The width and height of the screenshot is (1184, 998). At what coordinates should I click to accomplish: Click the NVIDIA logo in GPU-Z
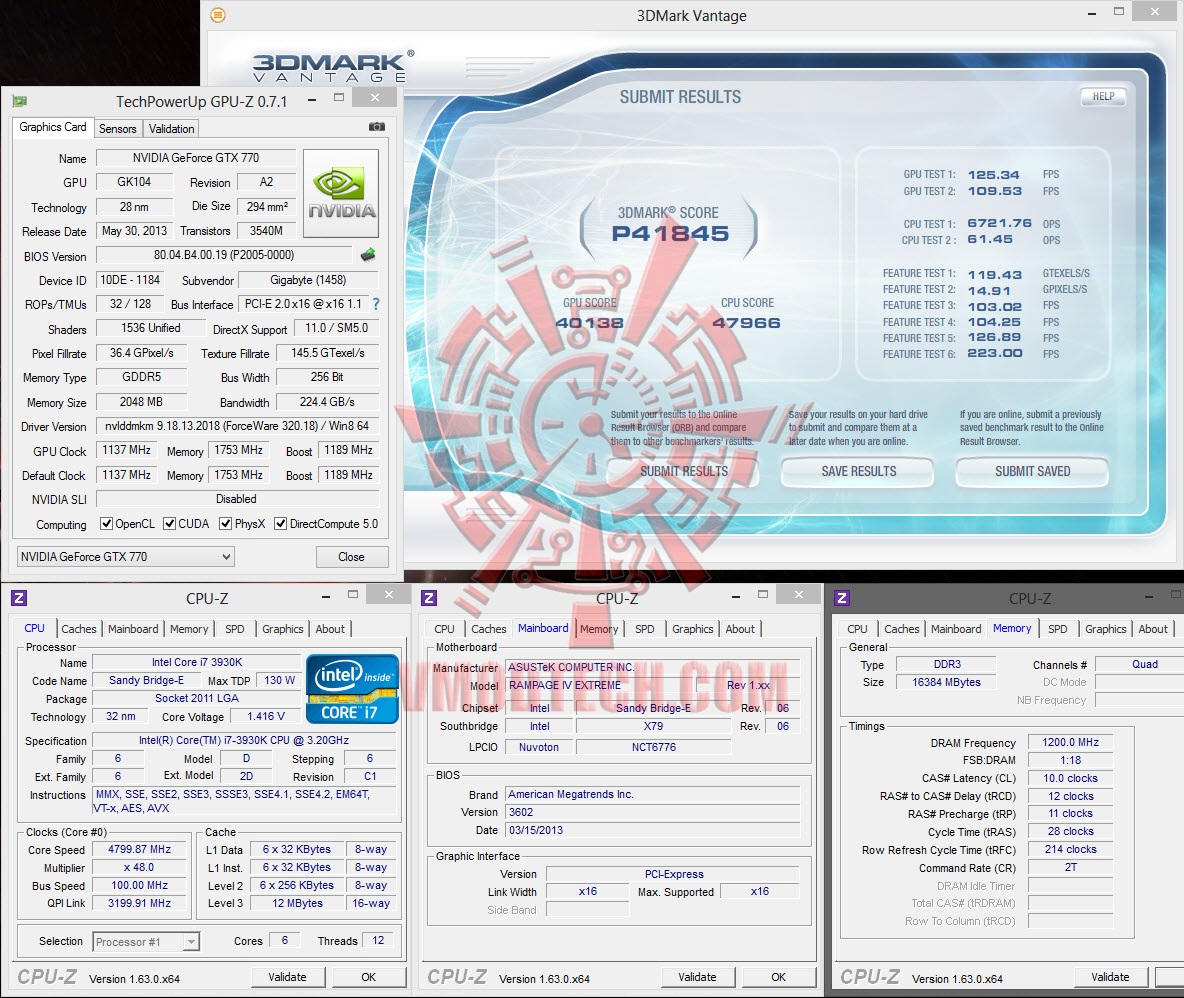pos(341,194)
